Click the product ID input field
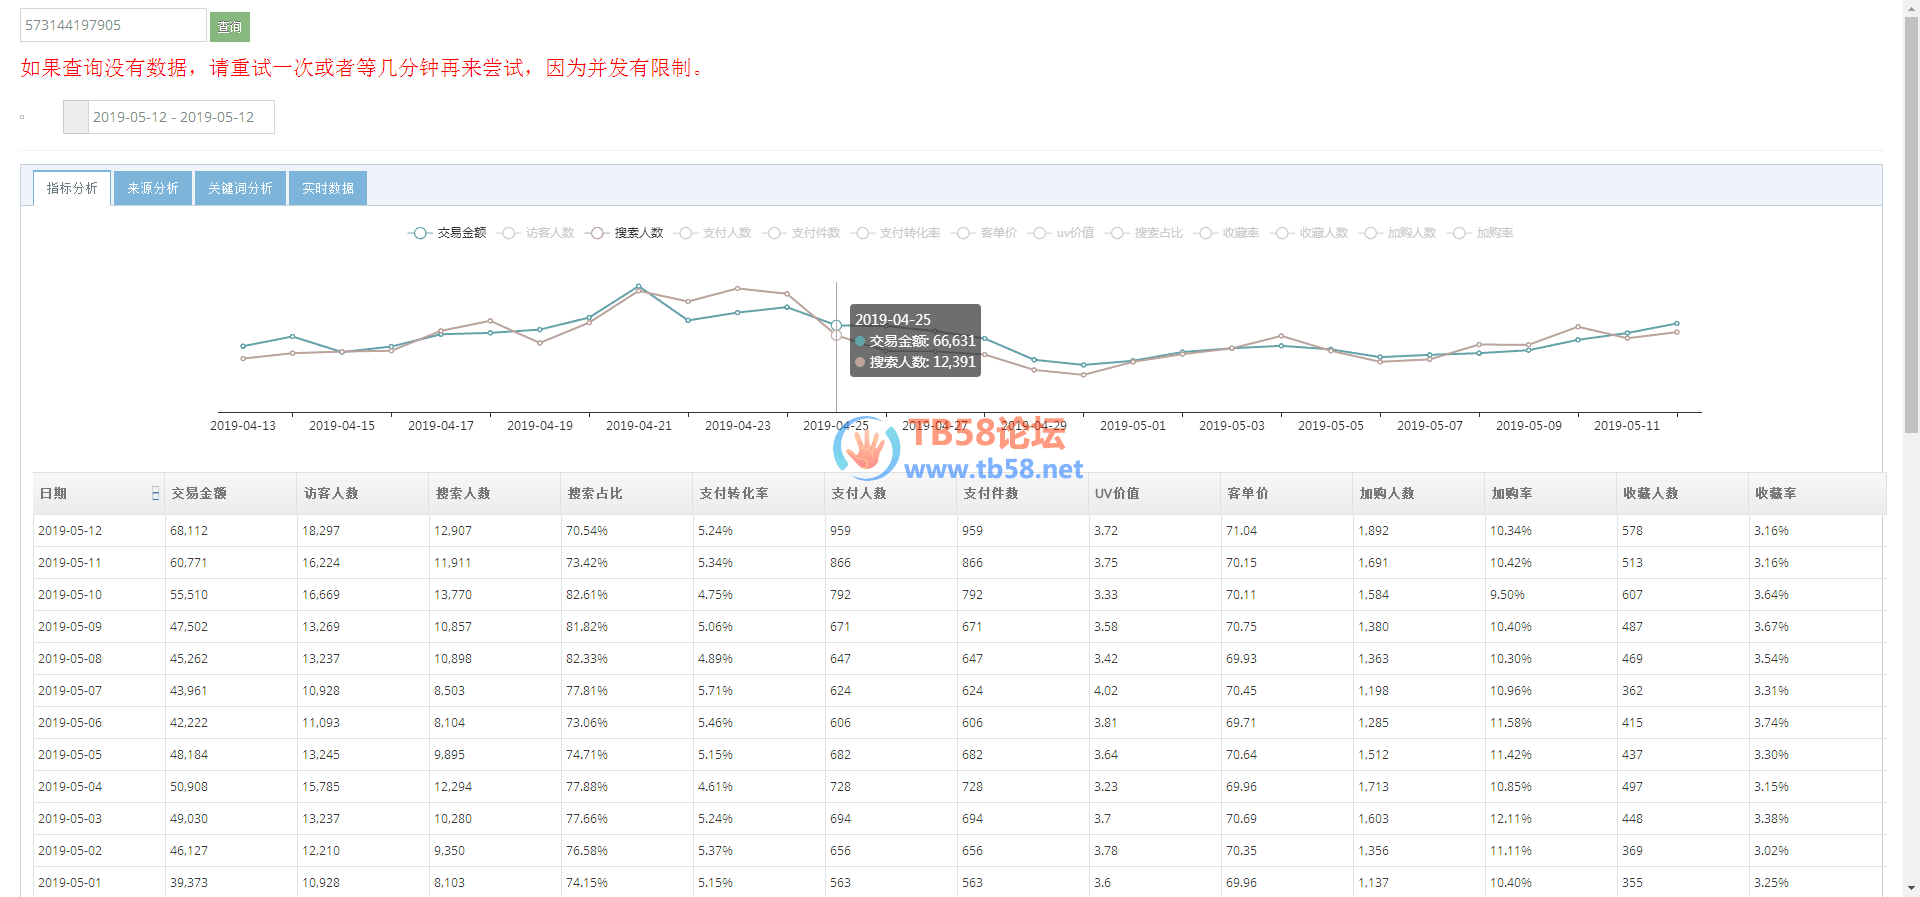1920x897 pixels. point(112,25)
